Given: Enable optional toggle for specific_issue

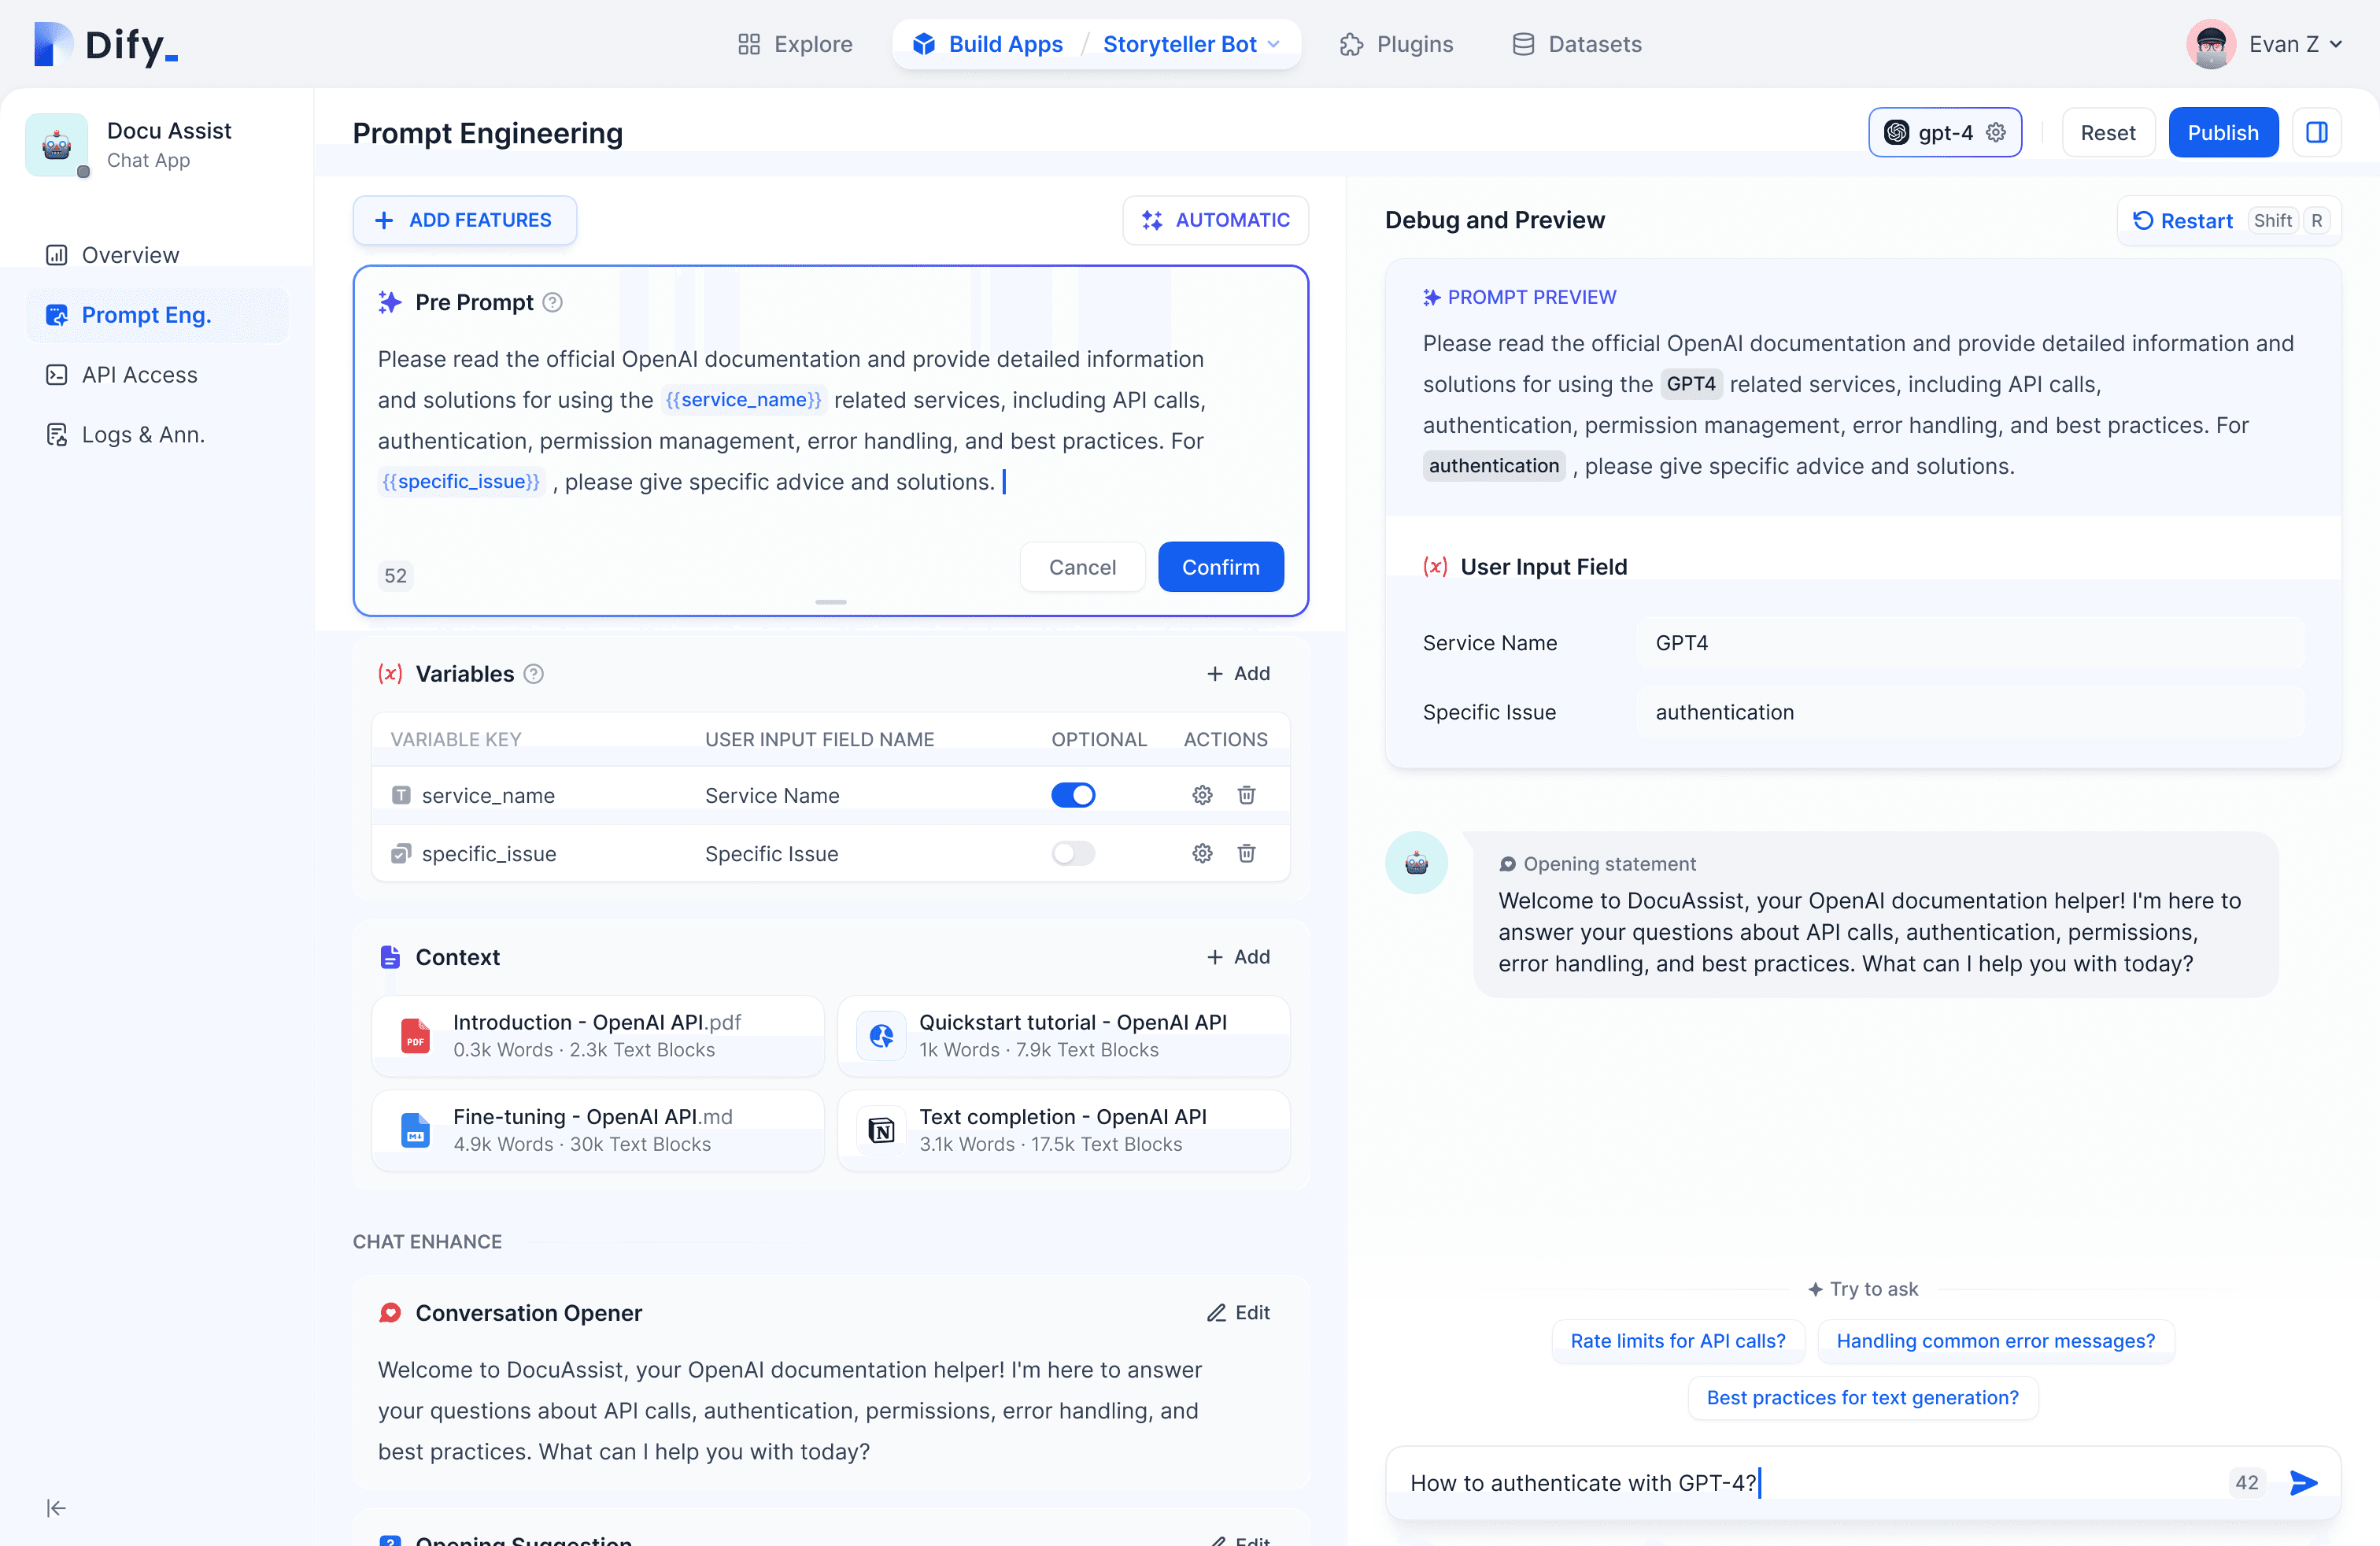Looking at the screenshot, I should (x=1073, y=853).
